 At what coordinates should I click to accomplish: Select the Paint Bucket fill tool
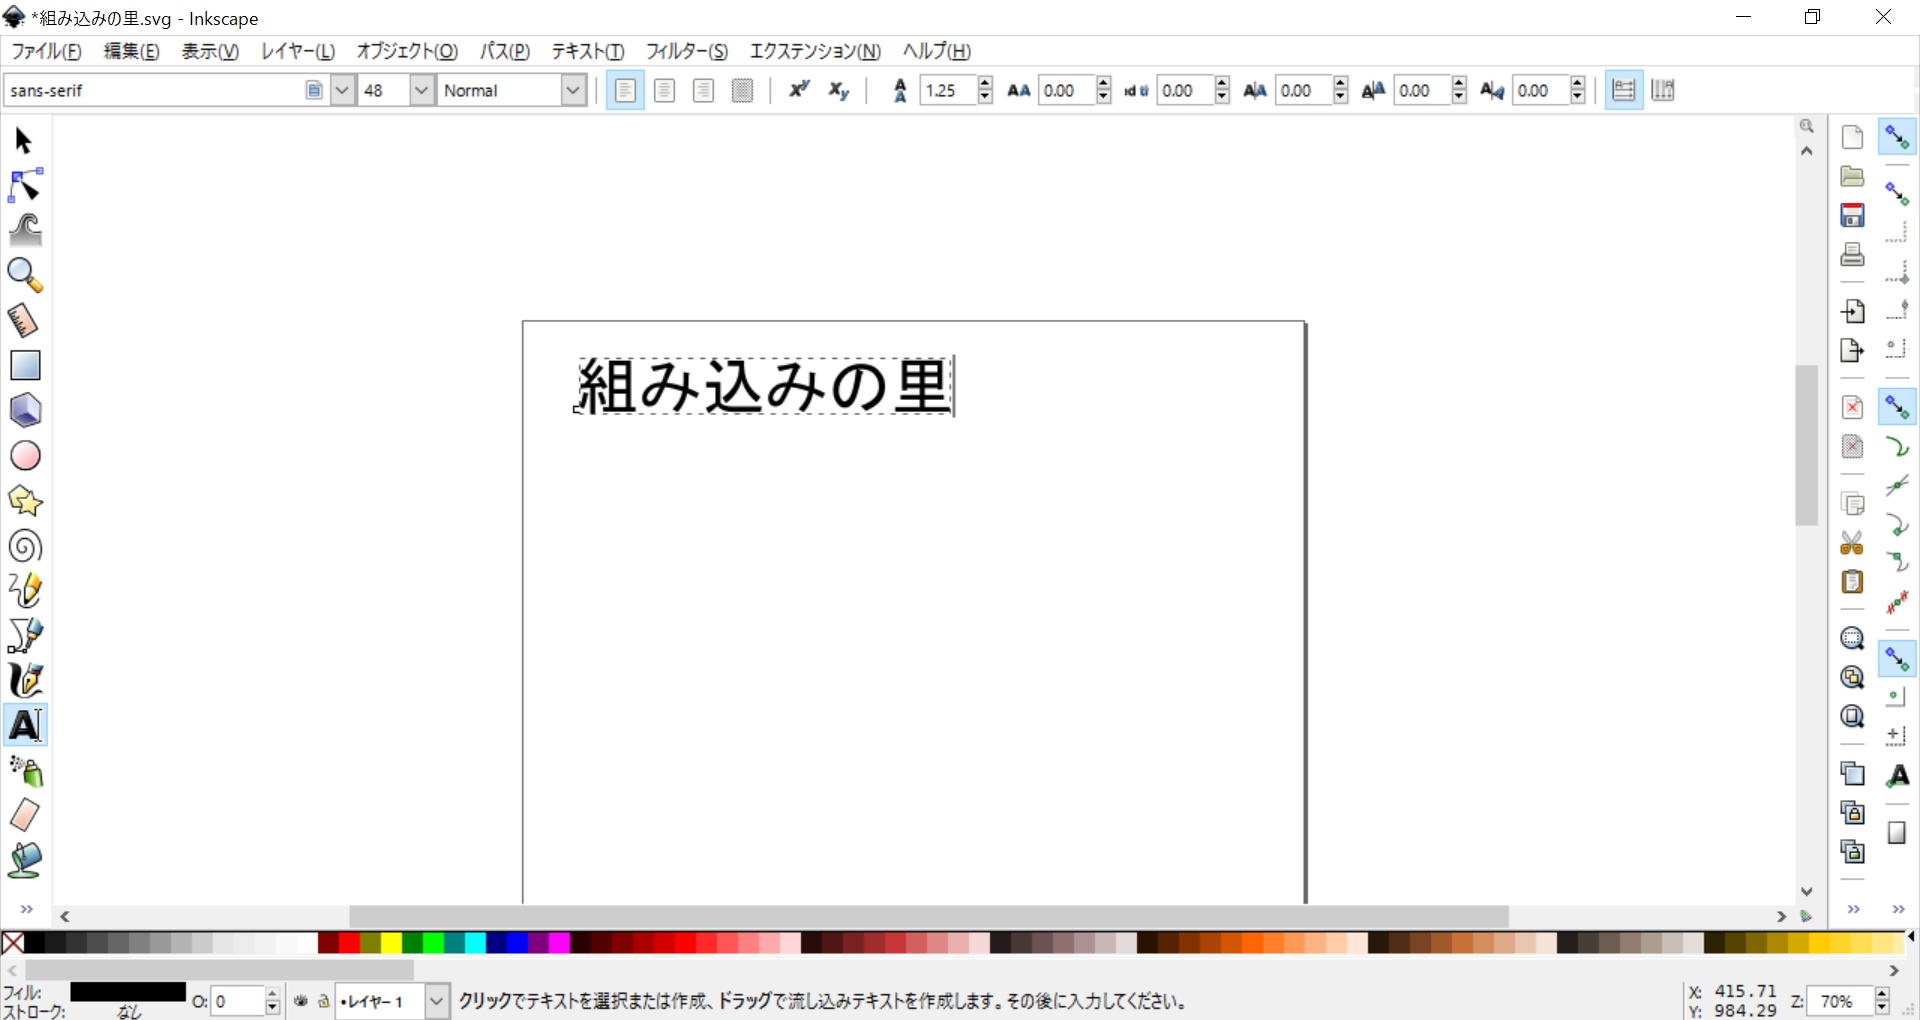click(24, 860)
